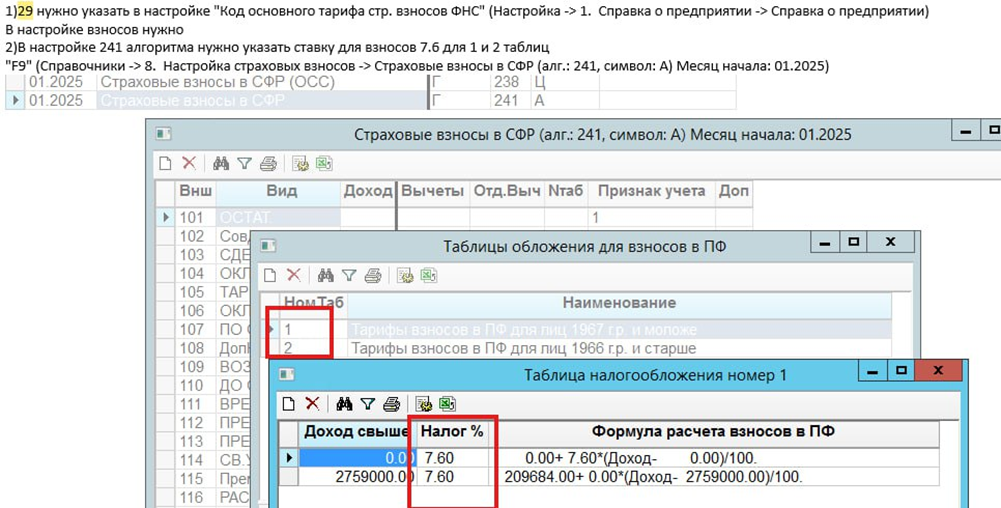Viewport: 1001px width, 508px height.
Task: Open binoculars search in Таблицы обложения window
Action: coord(326,275)
